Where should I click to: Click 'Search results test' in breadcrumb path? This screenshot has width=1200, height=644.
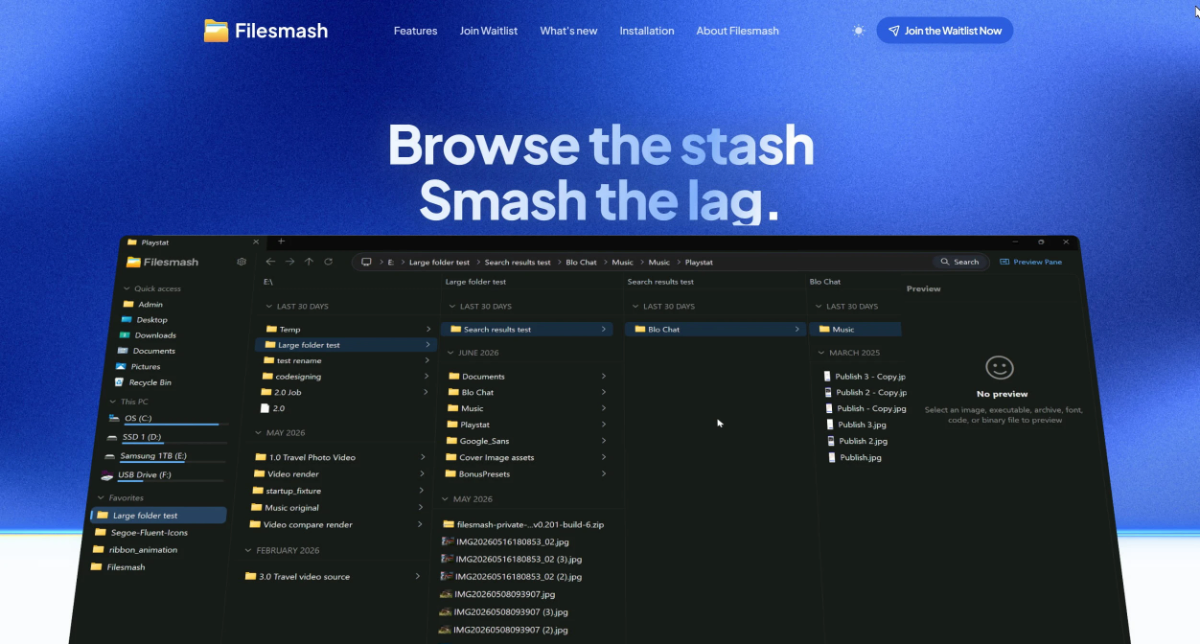[517, 262]
